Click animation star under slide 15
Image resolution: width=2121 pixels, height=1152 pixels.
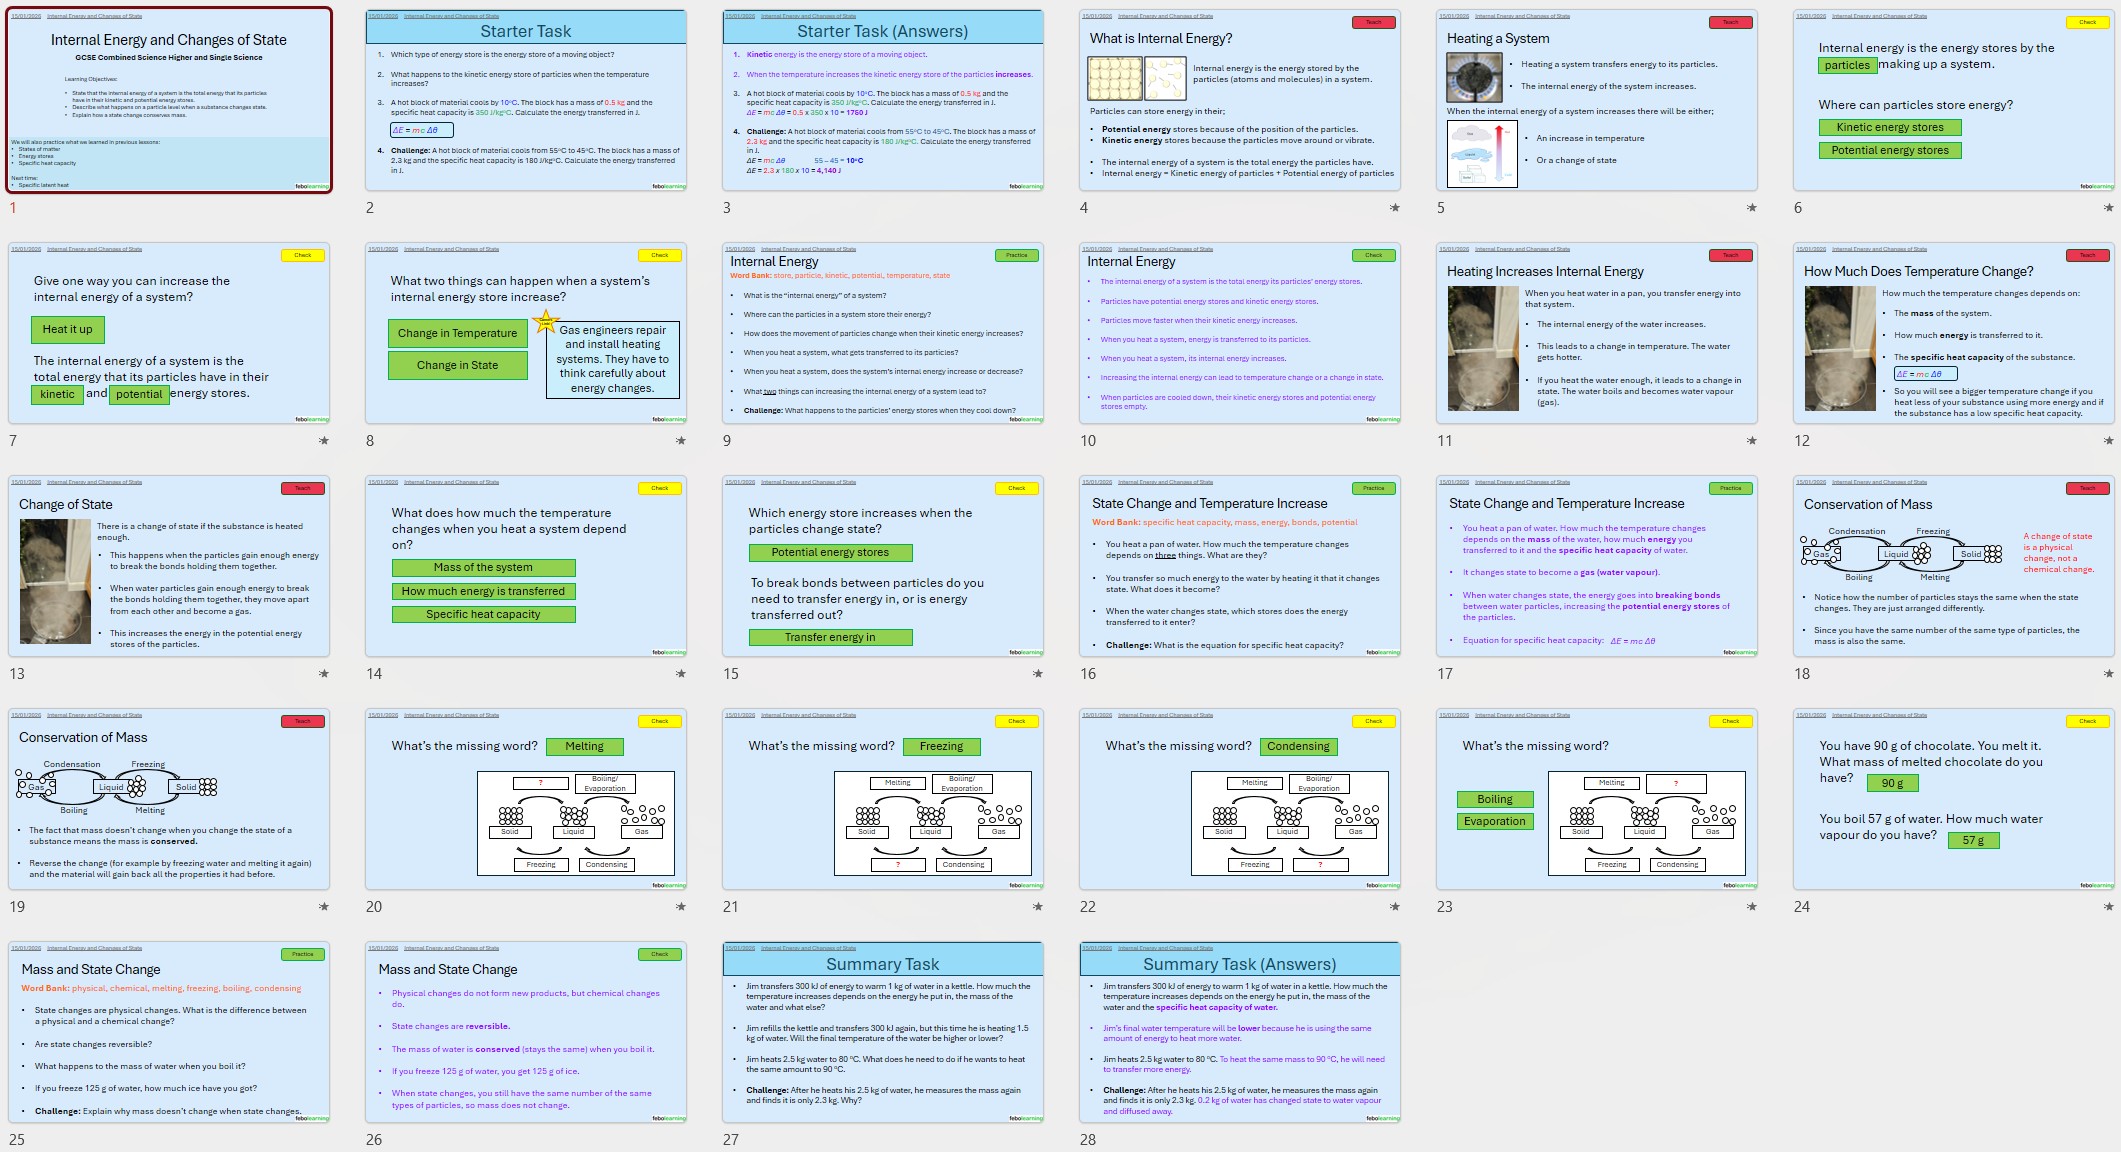tap(1037, 674)
